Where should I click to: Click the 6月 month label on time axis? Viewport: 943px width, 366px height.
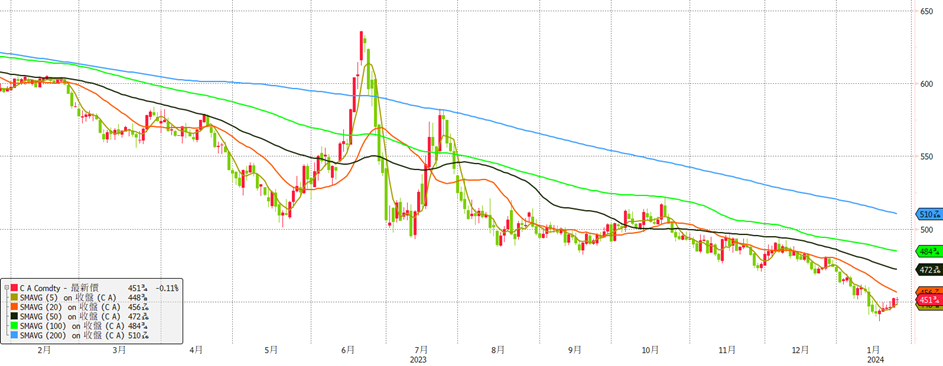(347, 349)
